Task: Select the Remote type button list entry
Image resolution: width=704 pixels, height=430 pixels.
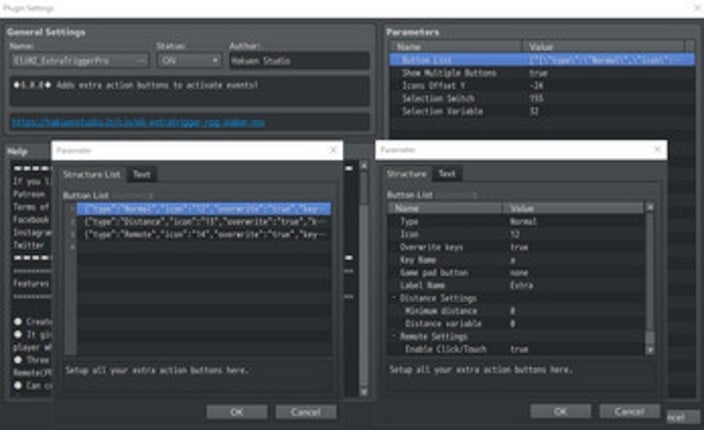Action: point(205,233)
